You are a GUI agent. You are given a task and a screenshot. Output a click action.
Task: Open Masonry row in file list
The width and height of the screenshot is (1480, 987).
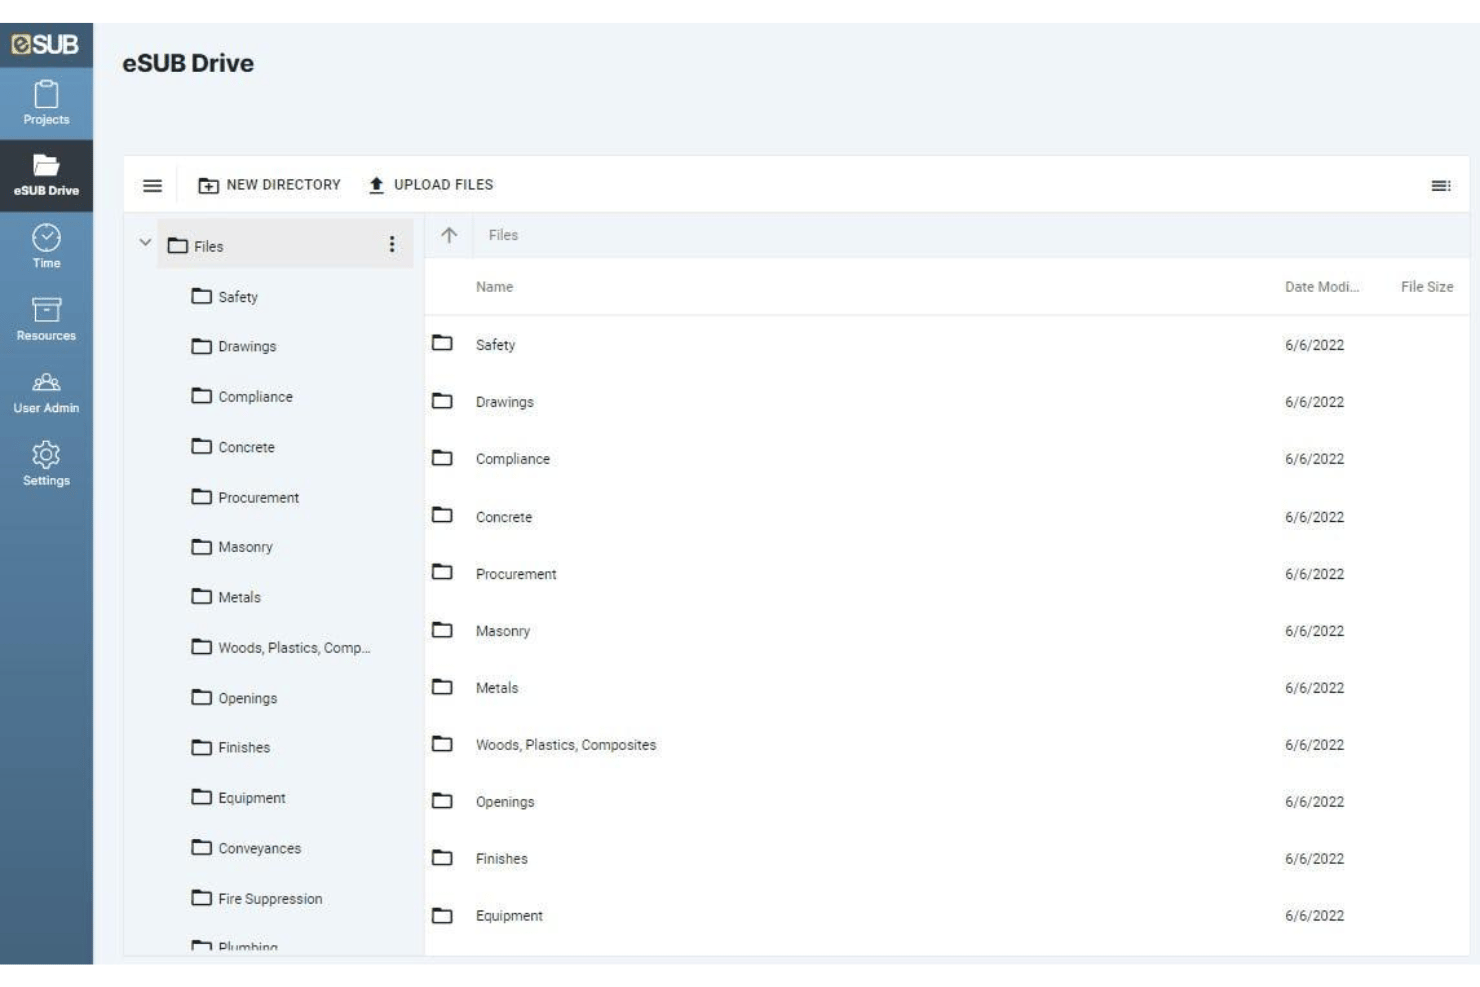point(947,631)
